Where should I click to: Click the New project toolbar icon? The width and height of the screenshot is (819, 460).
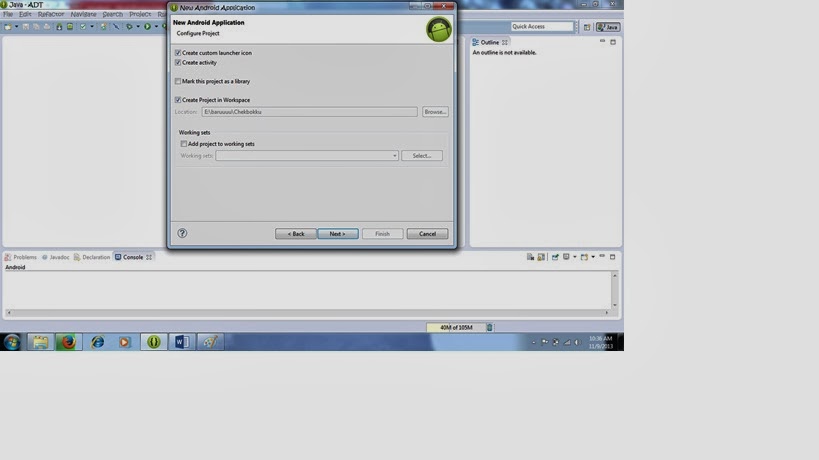(8, 27)
